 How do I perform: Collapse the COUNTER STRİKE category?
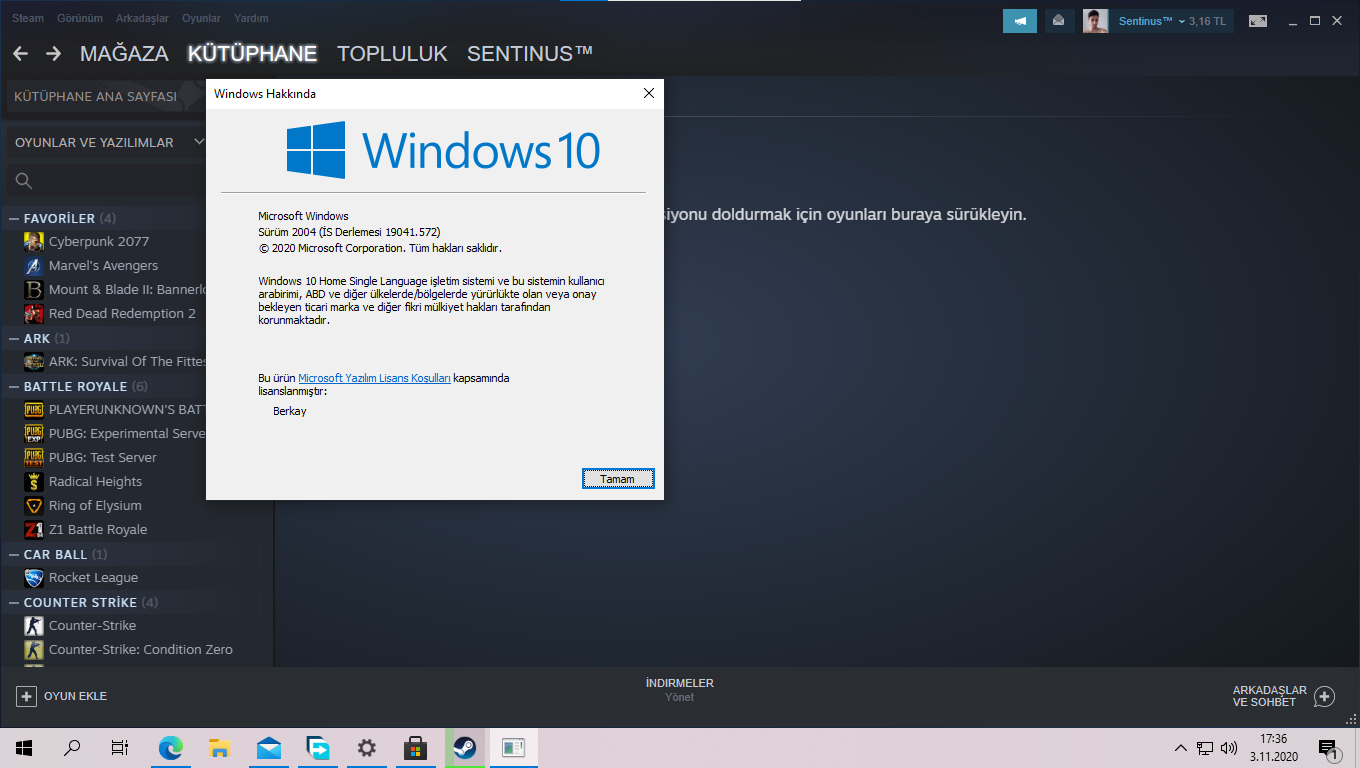[14, 602]
